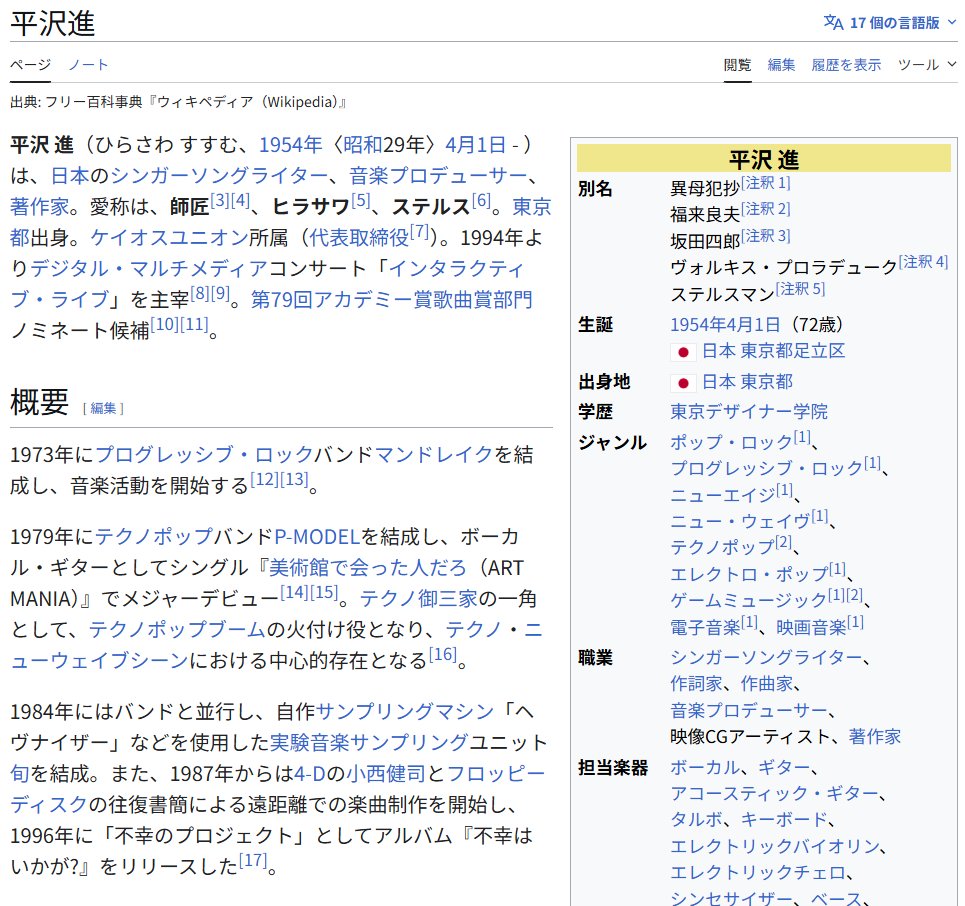Open 音楽プロデューサー link in intro paragraph
Screen dimensions: 965x906
coord(438,175)
